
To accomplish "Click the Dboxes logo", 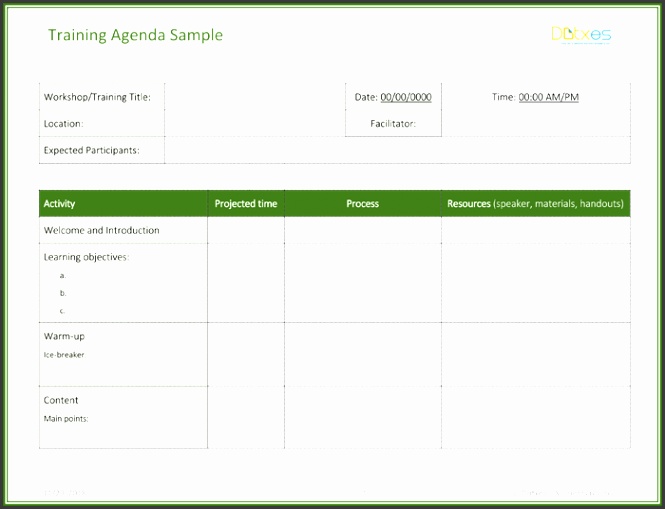I will (581, 35).
